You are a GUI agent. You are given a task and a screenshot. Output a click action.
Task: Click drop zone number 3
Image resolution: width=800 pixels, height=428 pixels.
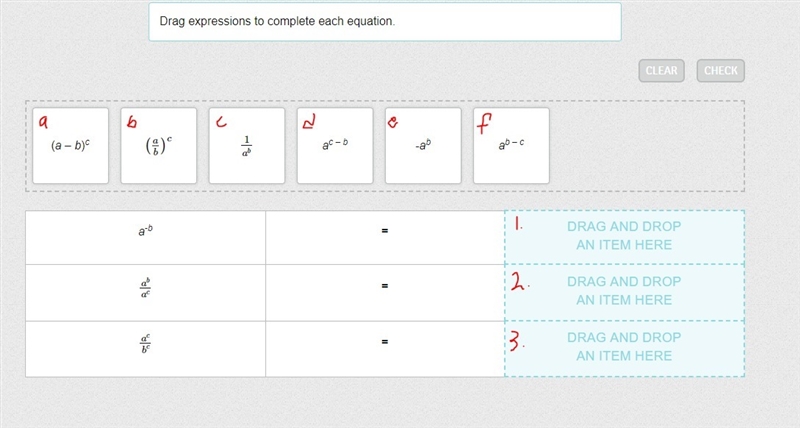pos(624,348)
